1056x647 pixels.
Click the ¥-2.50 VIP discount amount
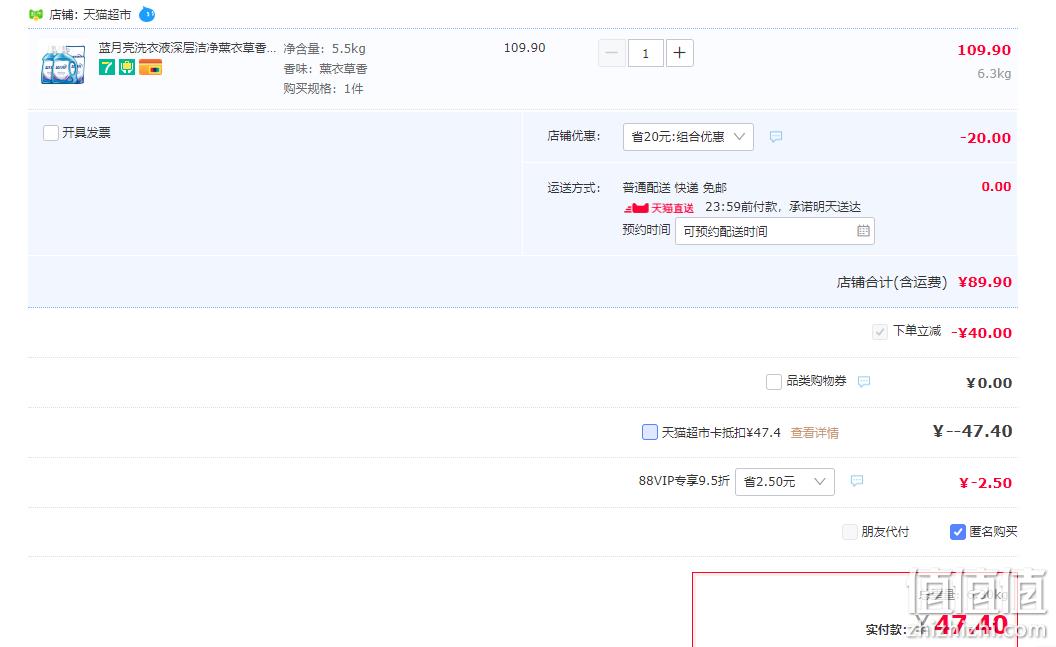(985, 483)
